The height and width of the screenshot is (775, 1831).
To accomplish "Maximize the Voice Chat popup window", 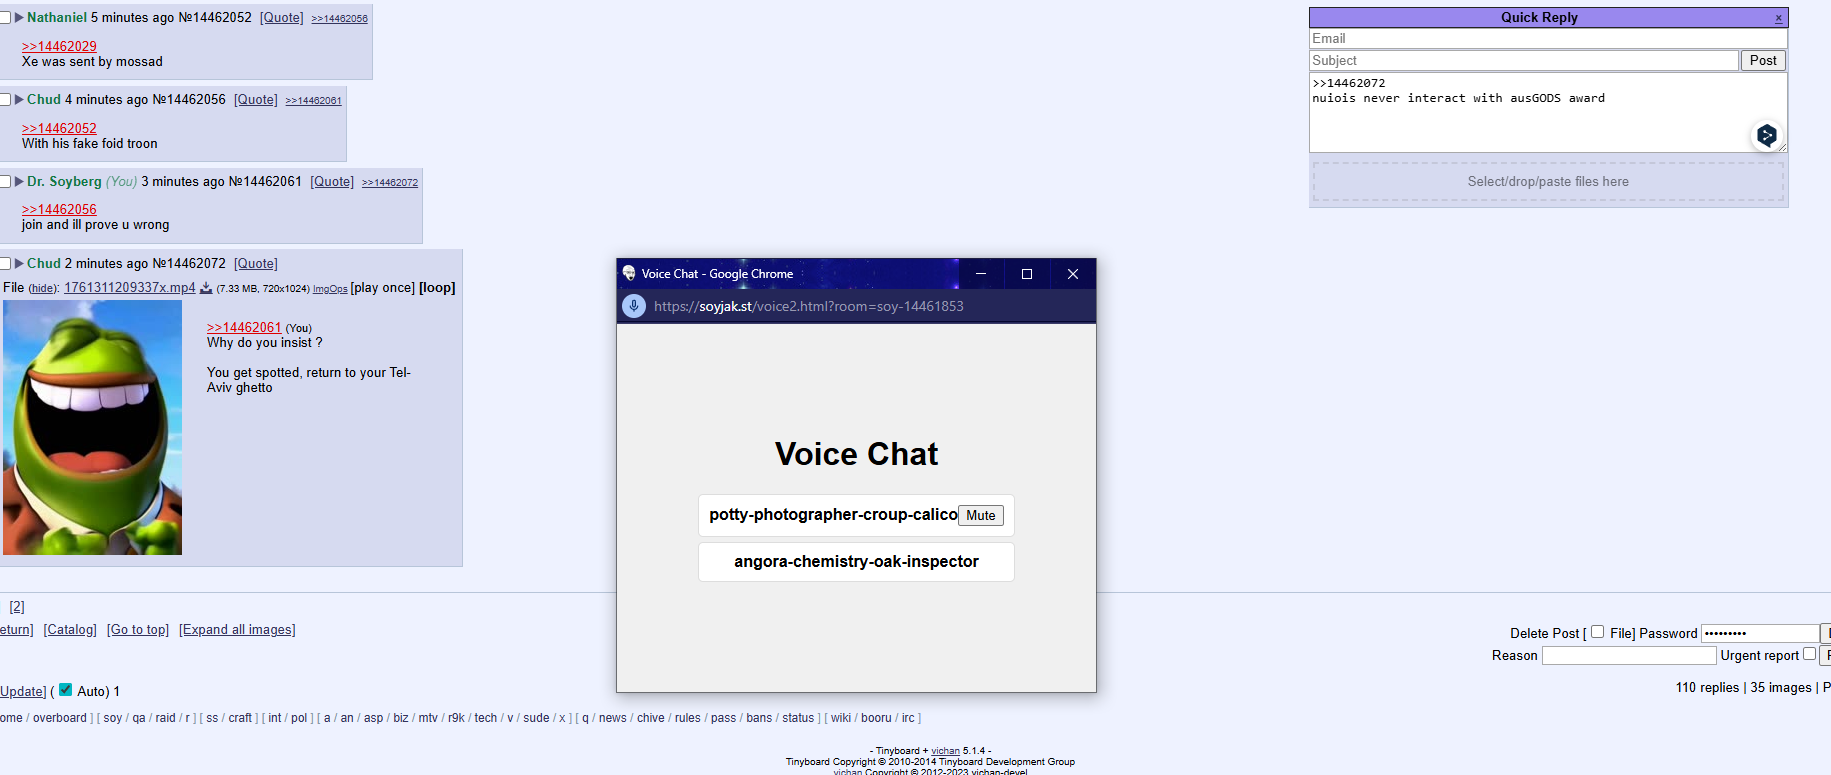I will (x=1026, y=274).
